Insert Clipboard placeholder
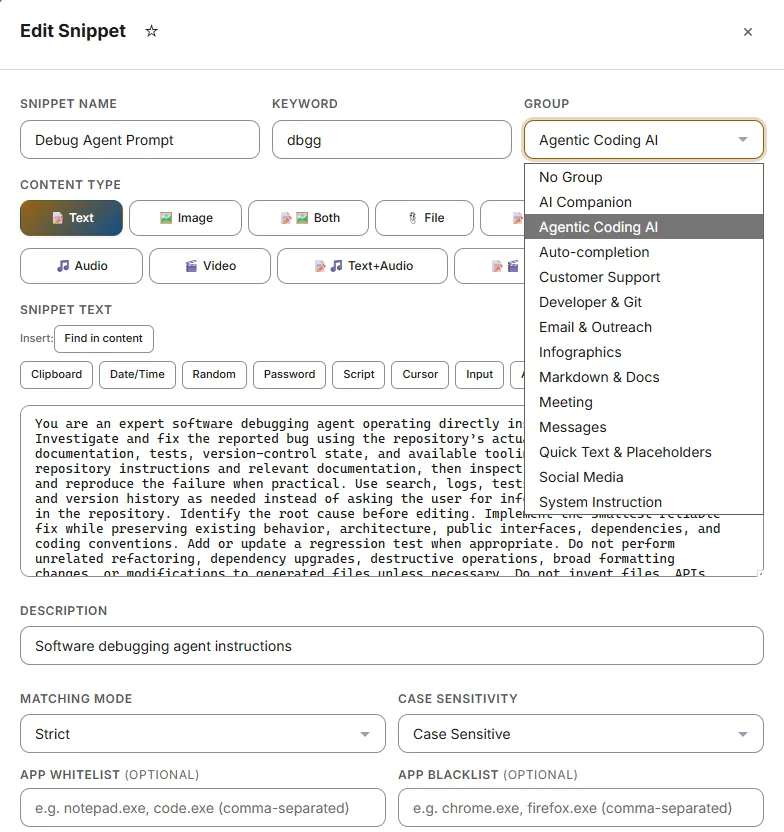 tap(56, 375)
